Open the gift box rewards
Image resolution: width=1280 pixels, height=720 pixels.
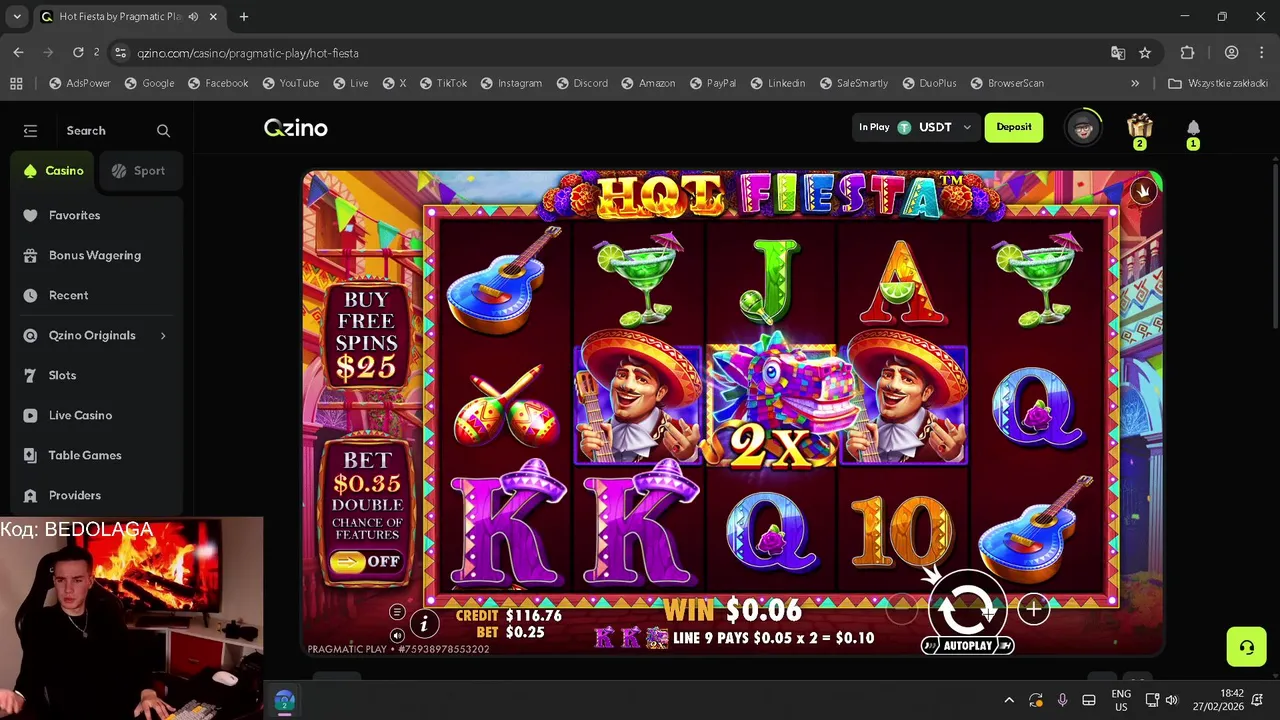click(1139, 127)
